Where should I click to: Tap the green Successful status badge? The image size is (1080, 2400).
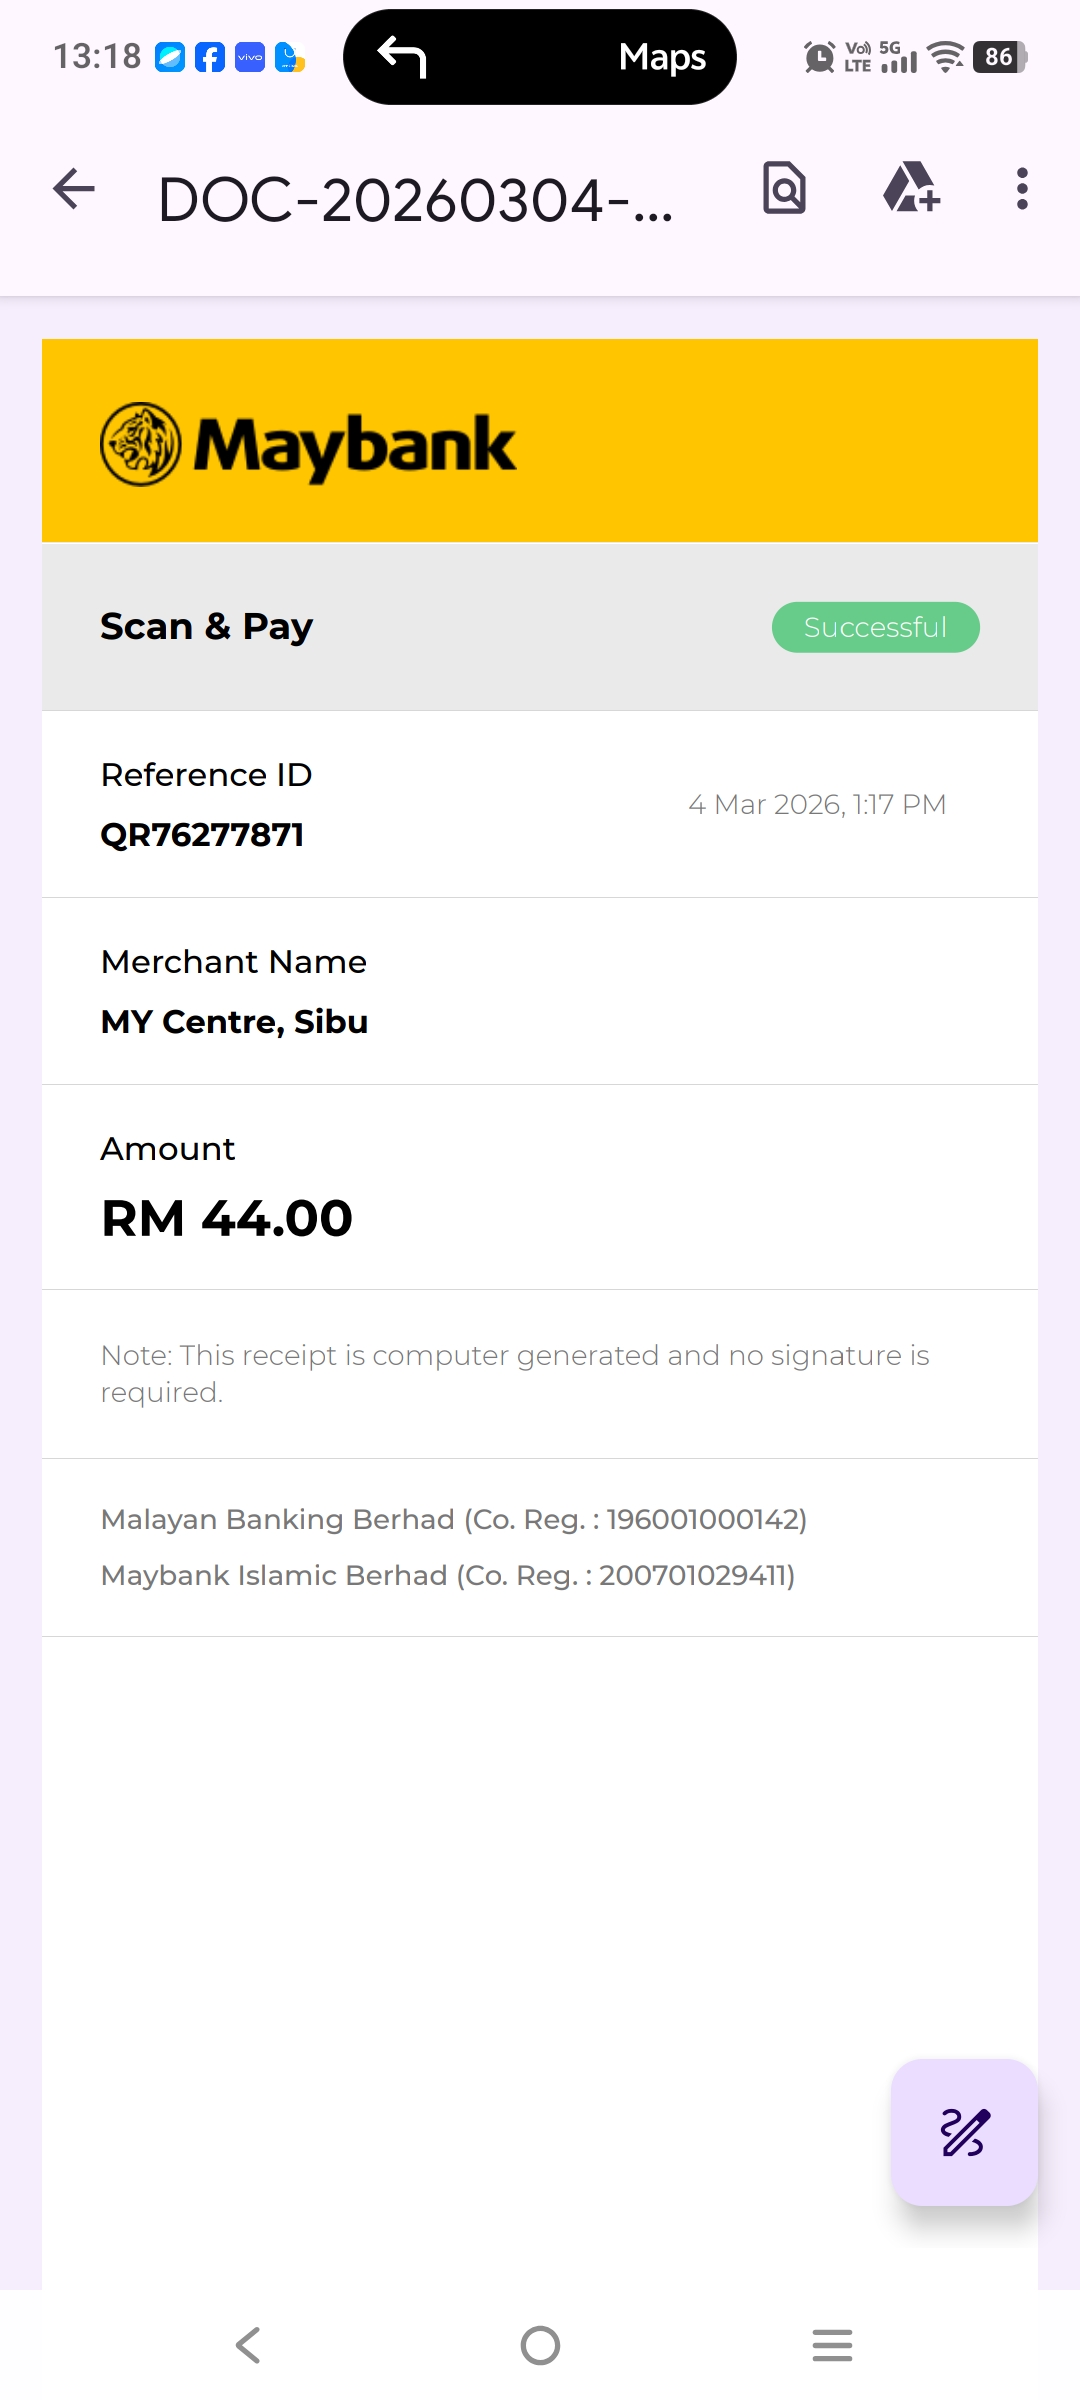(x=875, y=627)
